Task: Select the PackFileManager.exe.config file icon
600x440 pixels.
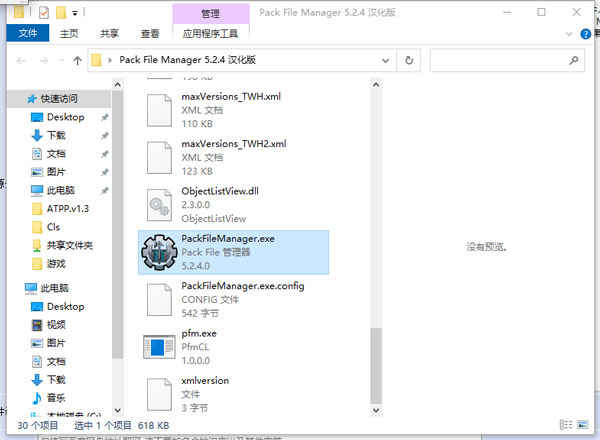Action: coord(160,300)
